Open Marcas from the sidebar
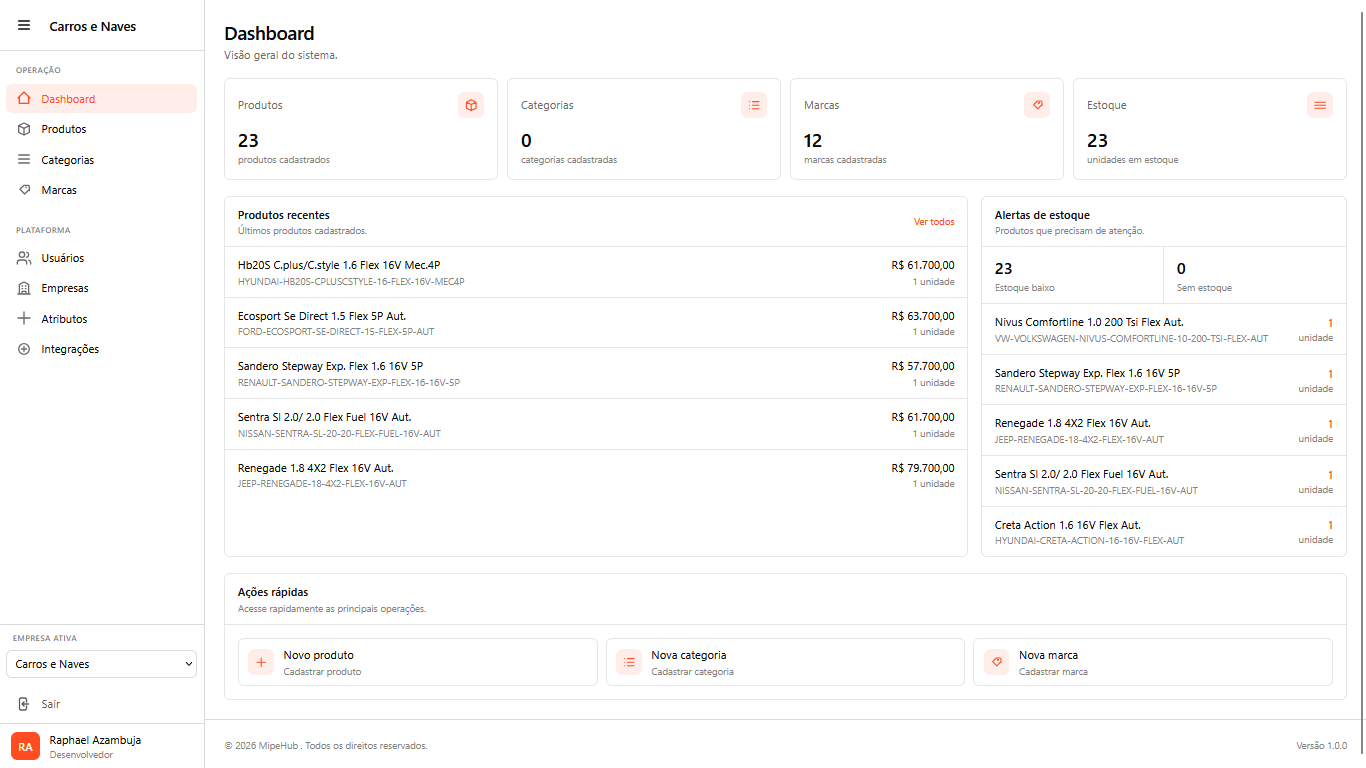 [x=101, y=190]
